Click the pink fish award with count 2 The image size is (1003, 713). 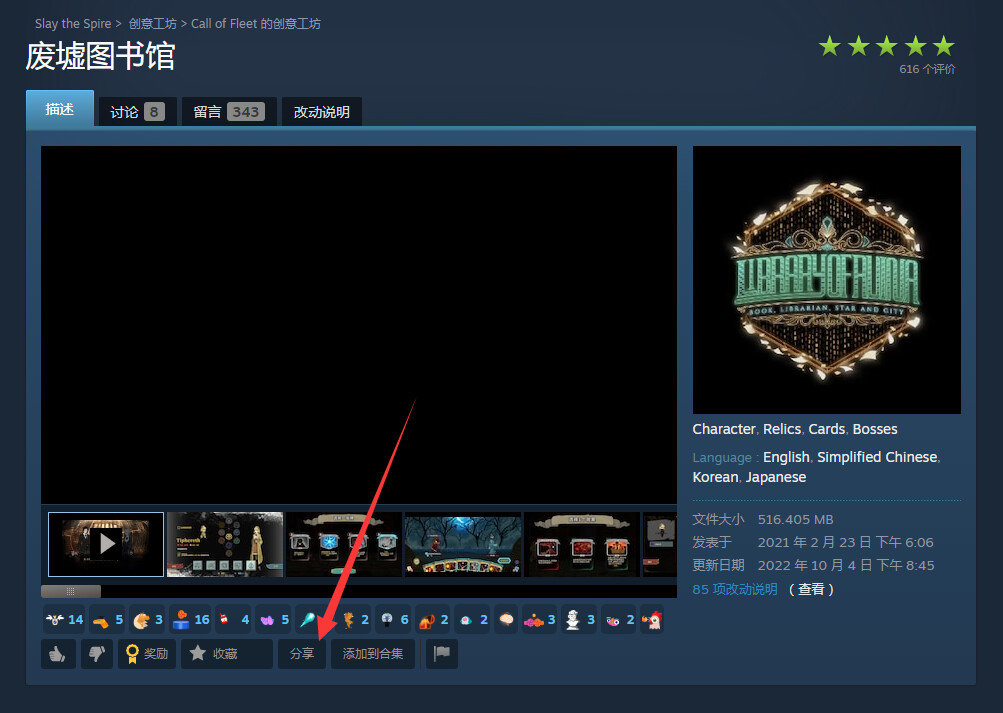click(x=619, y=619)
